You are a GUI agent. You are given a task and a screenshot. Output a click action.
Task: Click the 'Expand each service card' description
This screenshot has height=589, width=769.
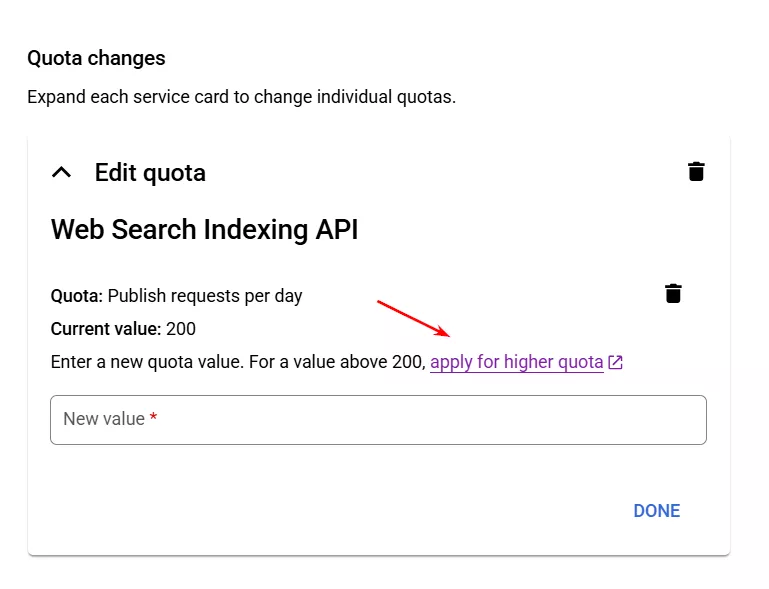(x=241, y=98)
